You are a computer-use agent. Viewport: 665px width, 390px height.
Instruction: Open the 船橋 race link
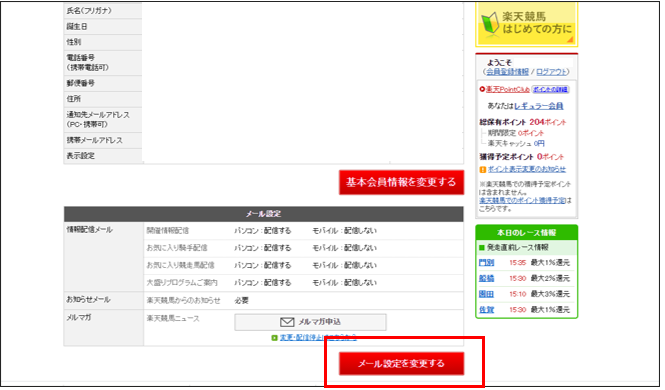[486, 279]
